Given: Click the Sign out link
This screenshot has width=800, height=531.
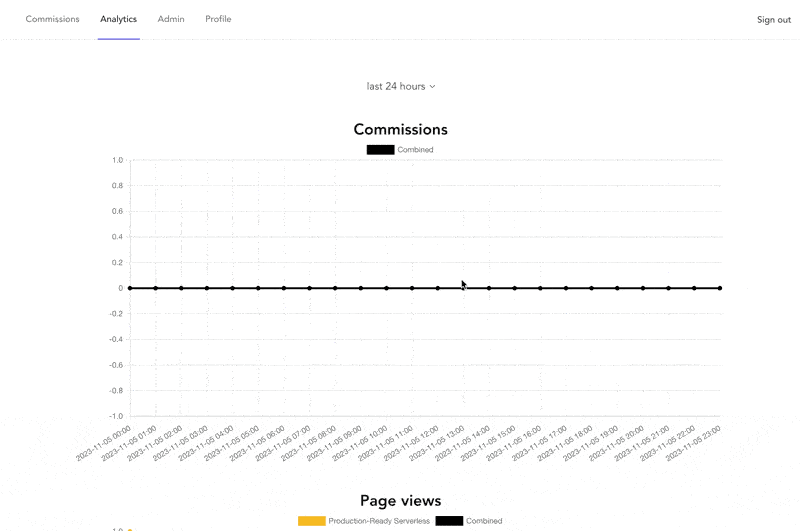Looking at the screenshot, I should (x=773, y=20).
